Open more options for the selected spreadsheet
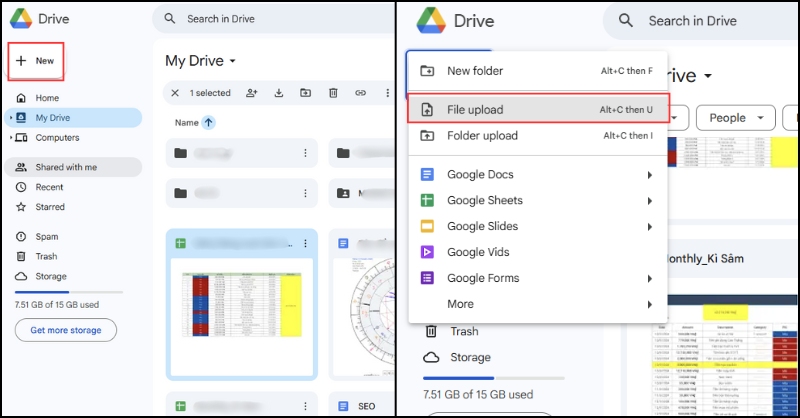Viewport: 800px width, 418px height. click(x=305, y=244)
